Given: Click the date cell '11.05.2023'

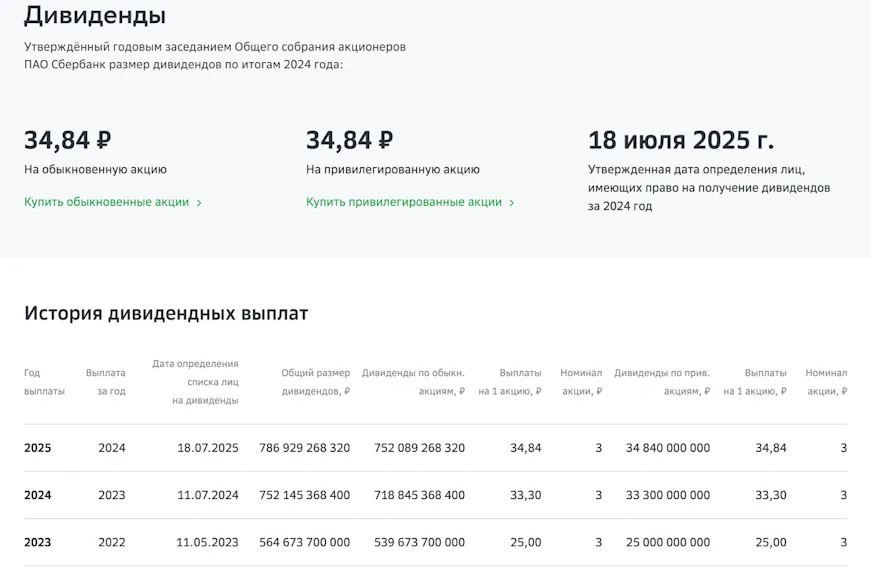Looking at the screenshot, I should point(208,542).
